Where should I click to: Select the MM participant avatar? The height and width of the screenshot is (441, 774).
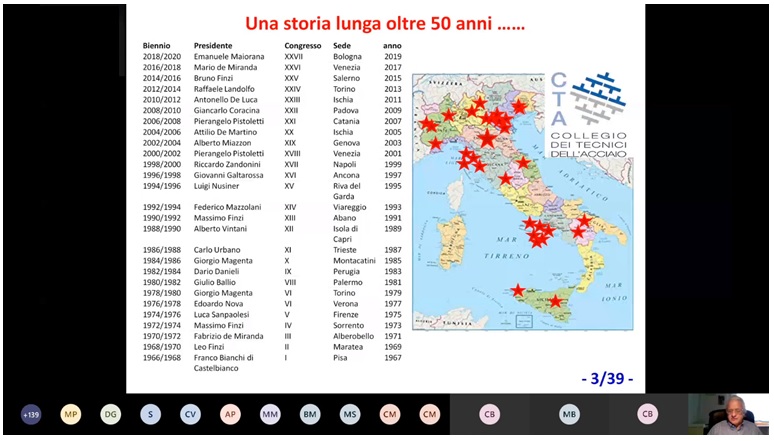pos(270,415)
